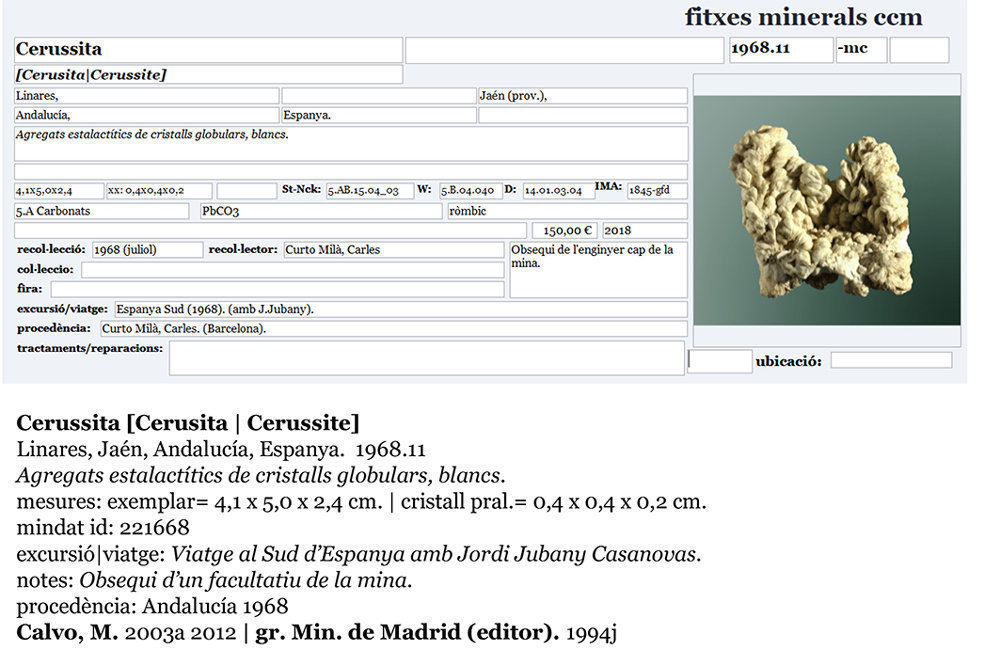Viewport: 1000px width, 650px height.
Task: Click the recol·lecció field '1968 (juliol)'
Action: (147, 250)
